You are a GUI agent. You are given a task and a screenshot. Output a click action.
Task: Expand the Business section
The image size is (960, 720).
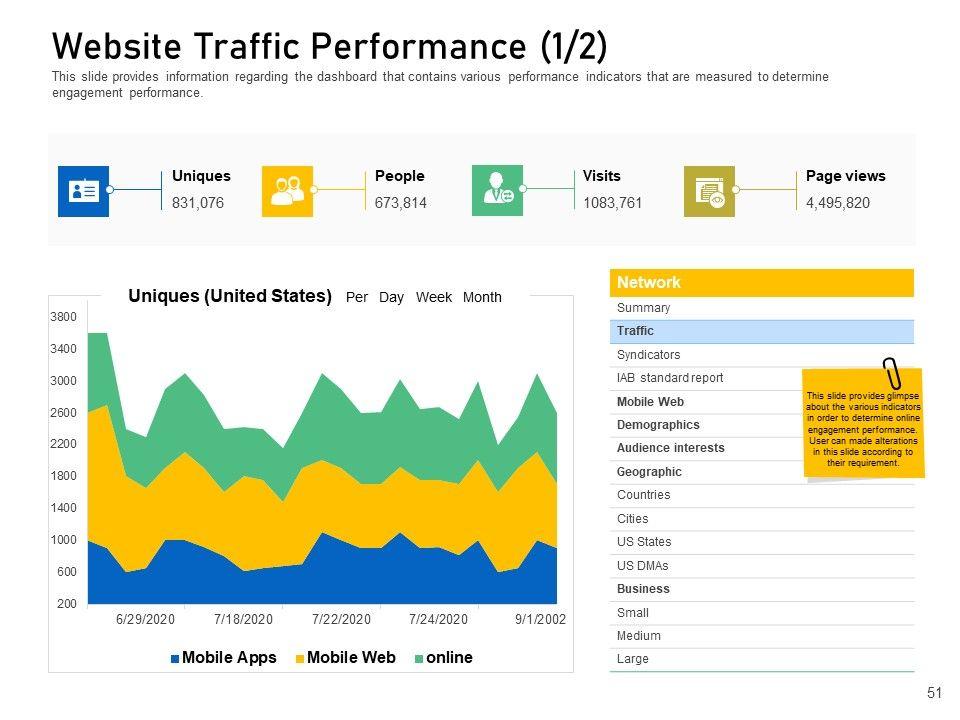click(x=643, y=589)
